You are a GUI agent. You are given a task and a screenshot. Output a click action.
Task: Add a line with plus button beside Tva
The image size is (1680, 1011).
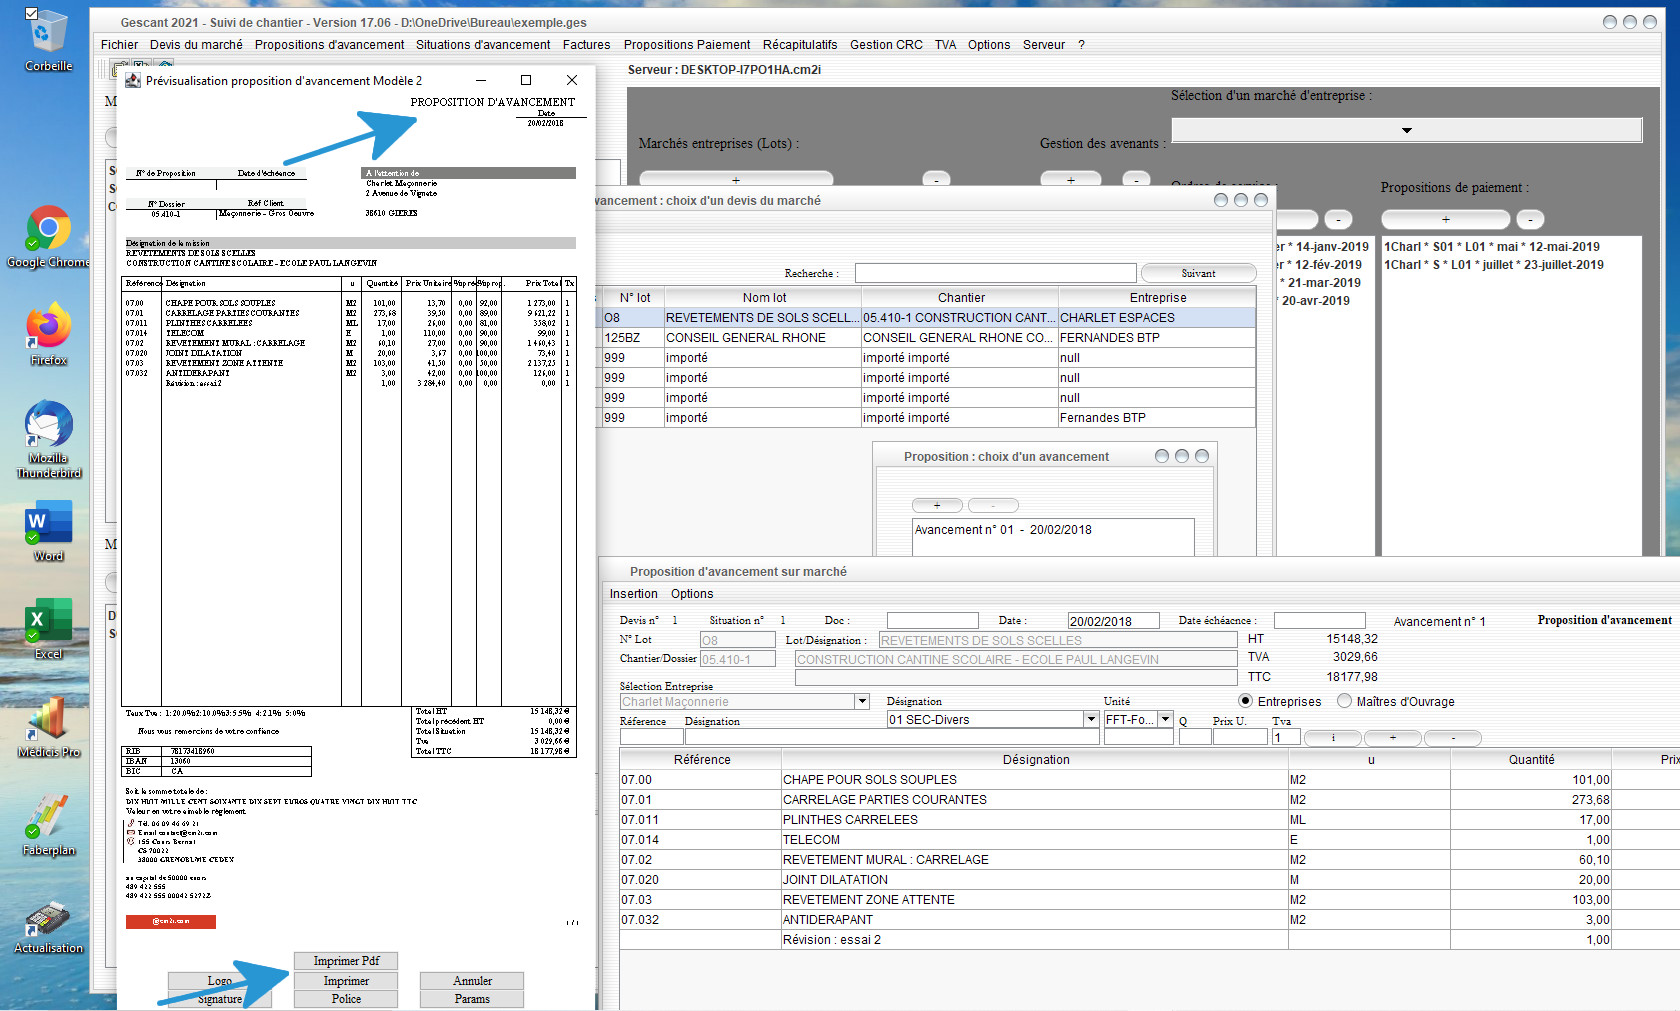coord(1393,738)
